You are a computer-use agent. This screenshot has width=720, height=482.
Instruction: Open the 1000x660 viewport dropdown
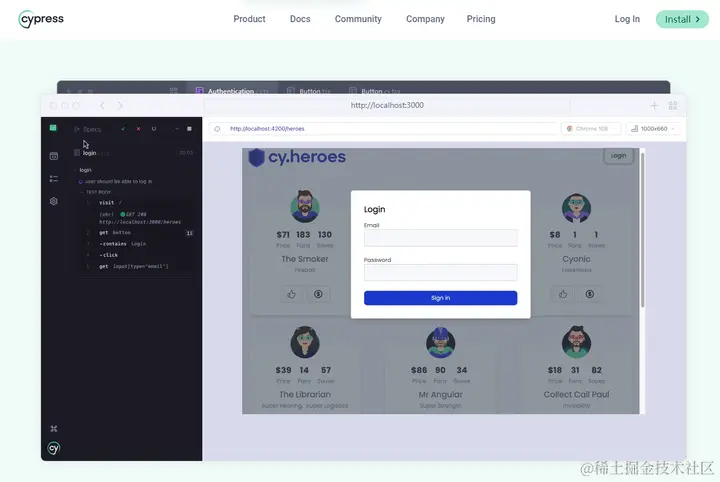coord(652,129)
